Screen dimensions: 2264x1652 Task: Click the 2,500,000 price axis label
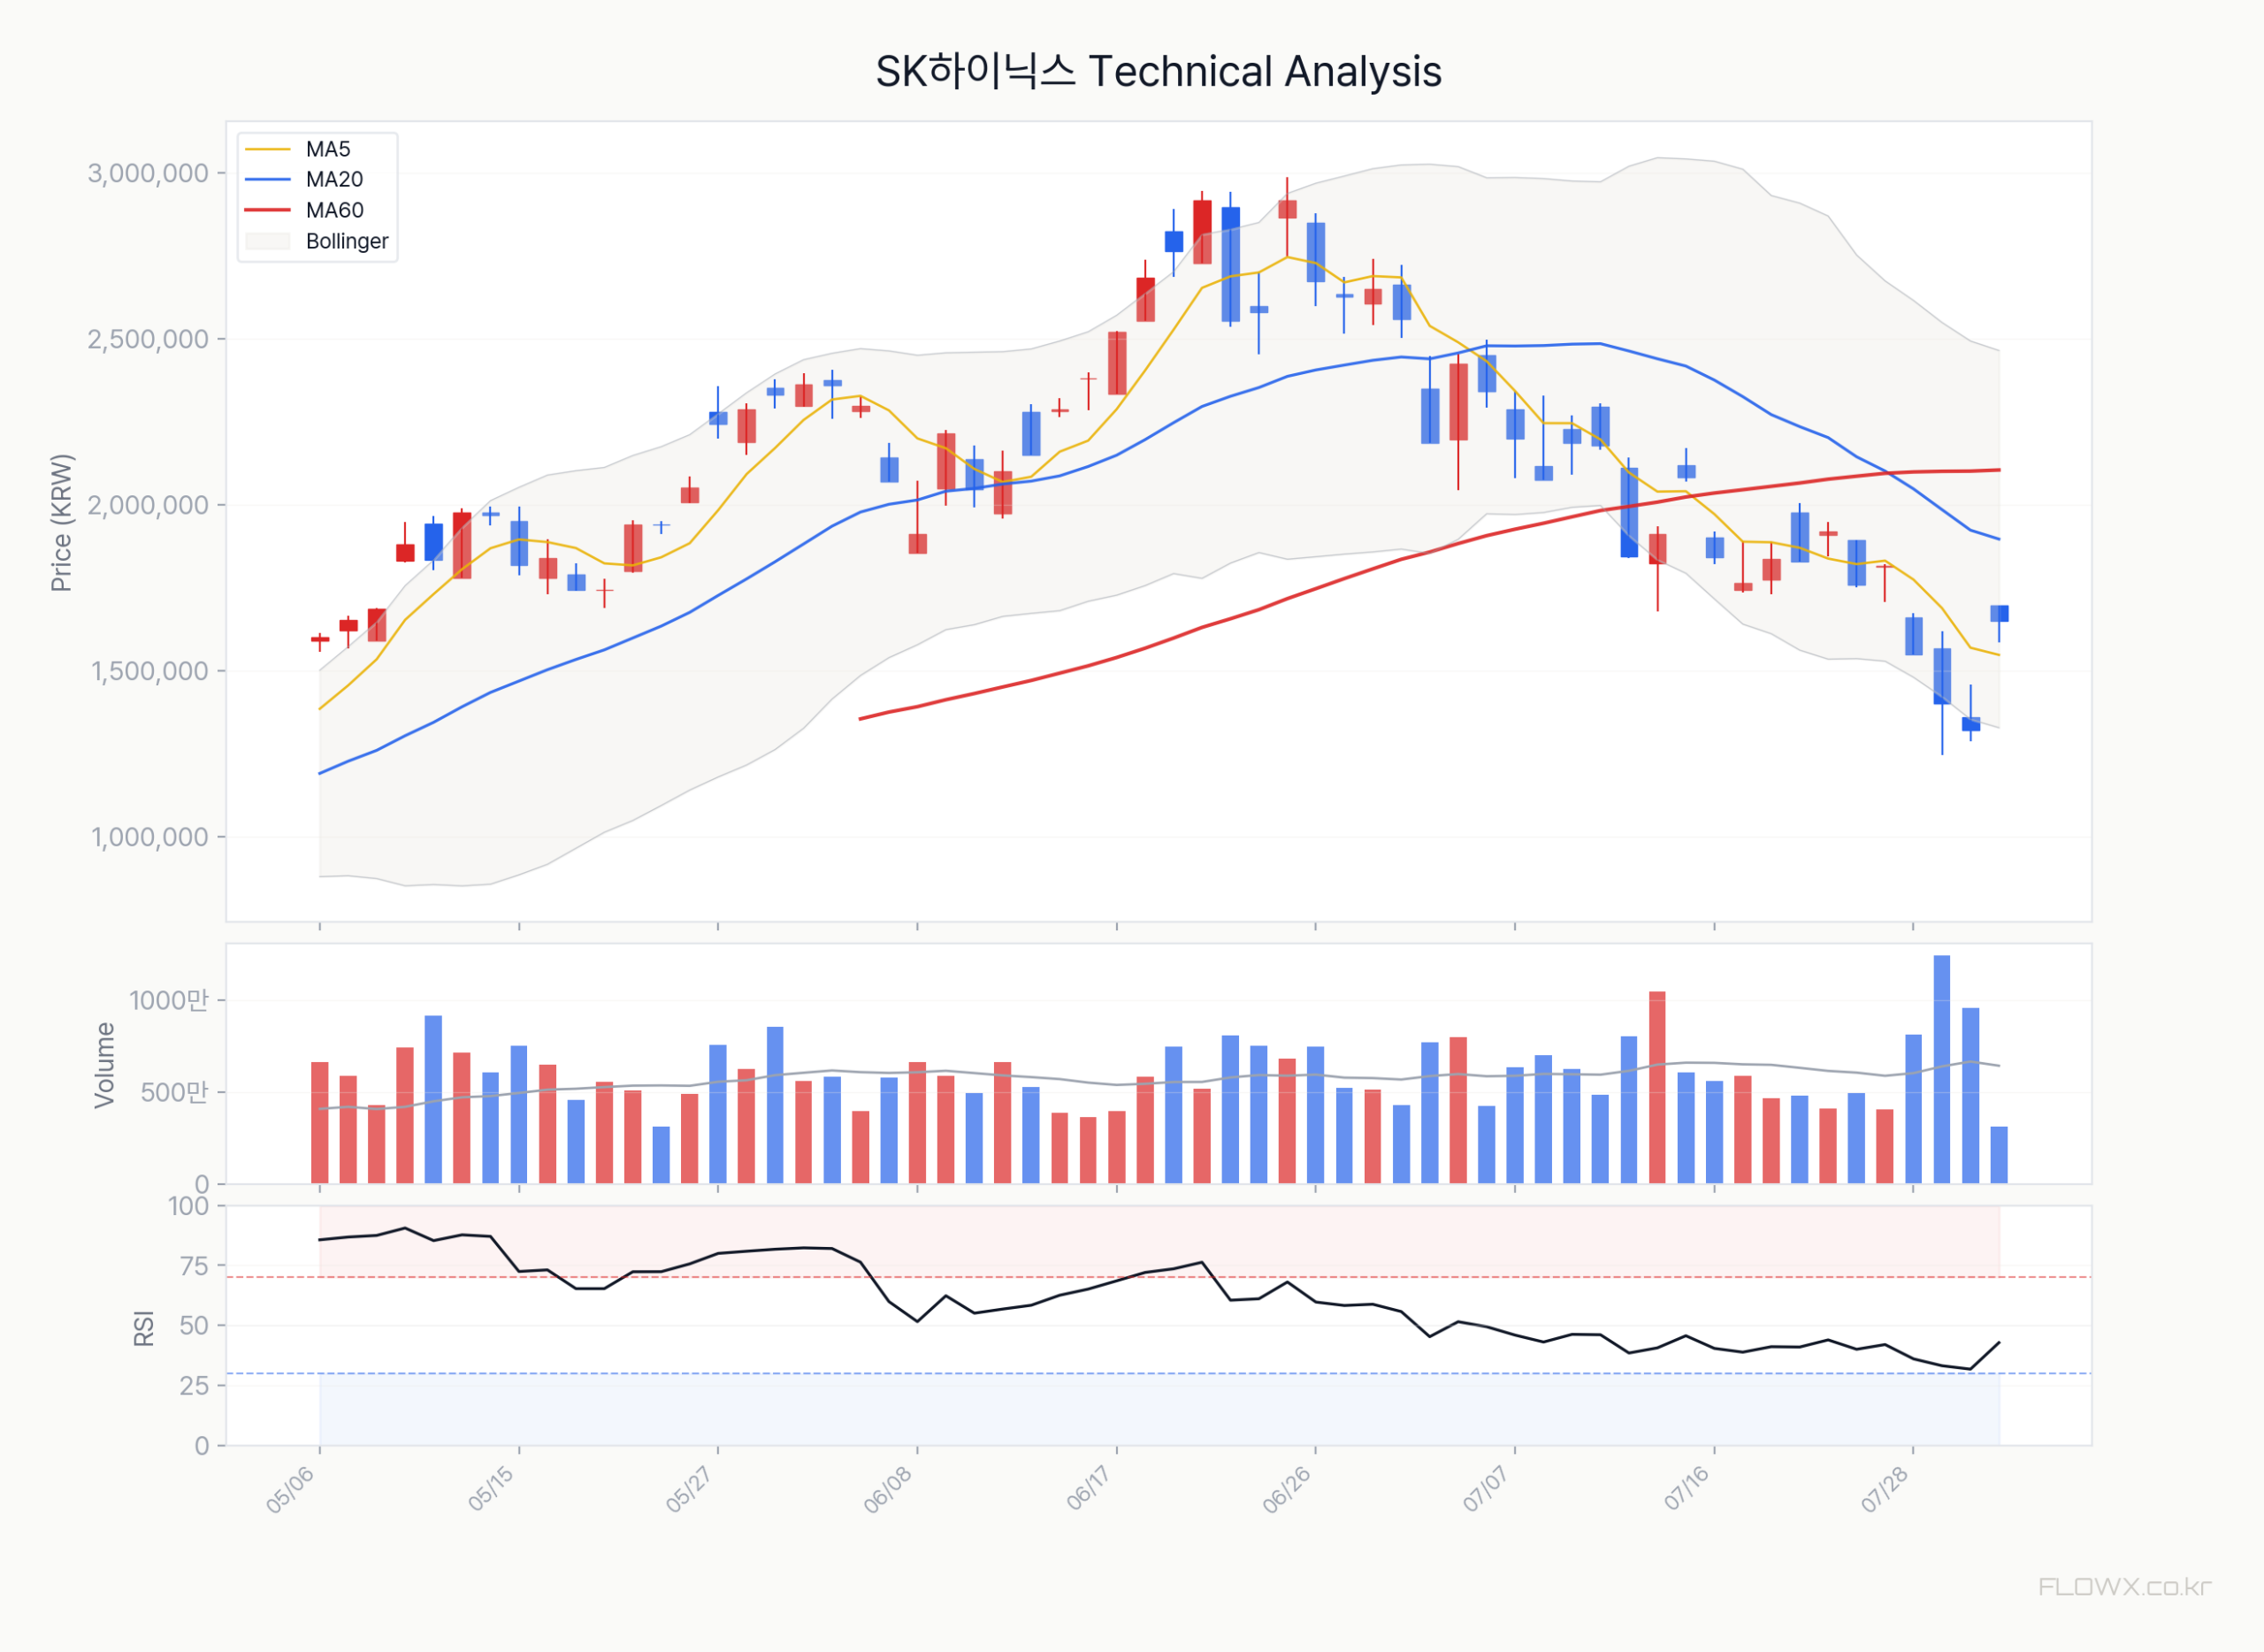pos(148,340)
